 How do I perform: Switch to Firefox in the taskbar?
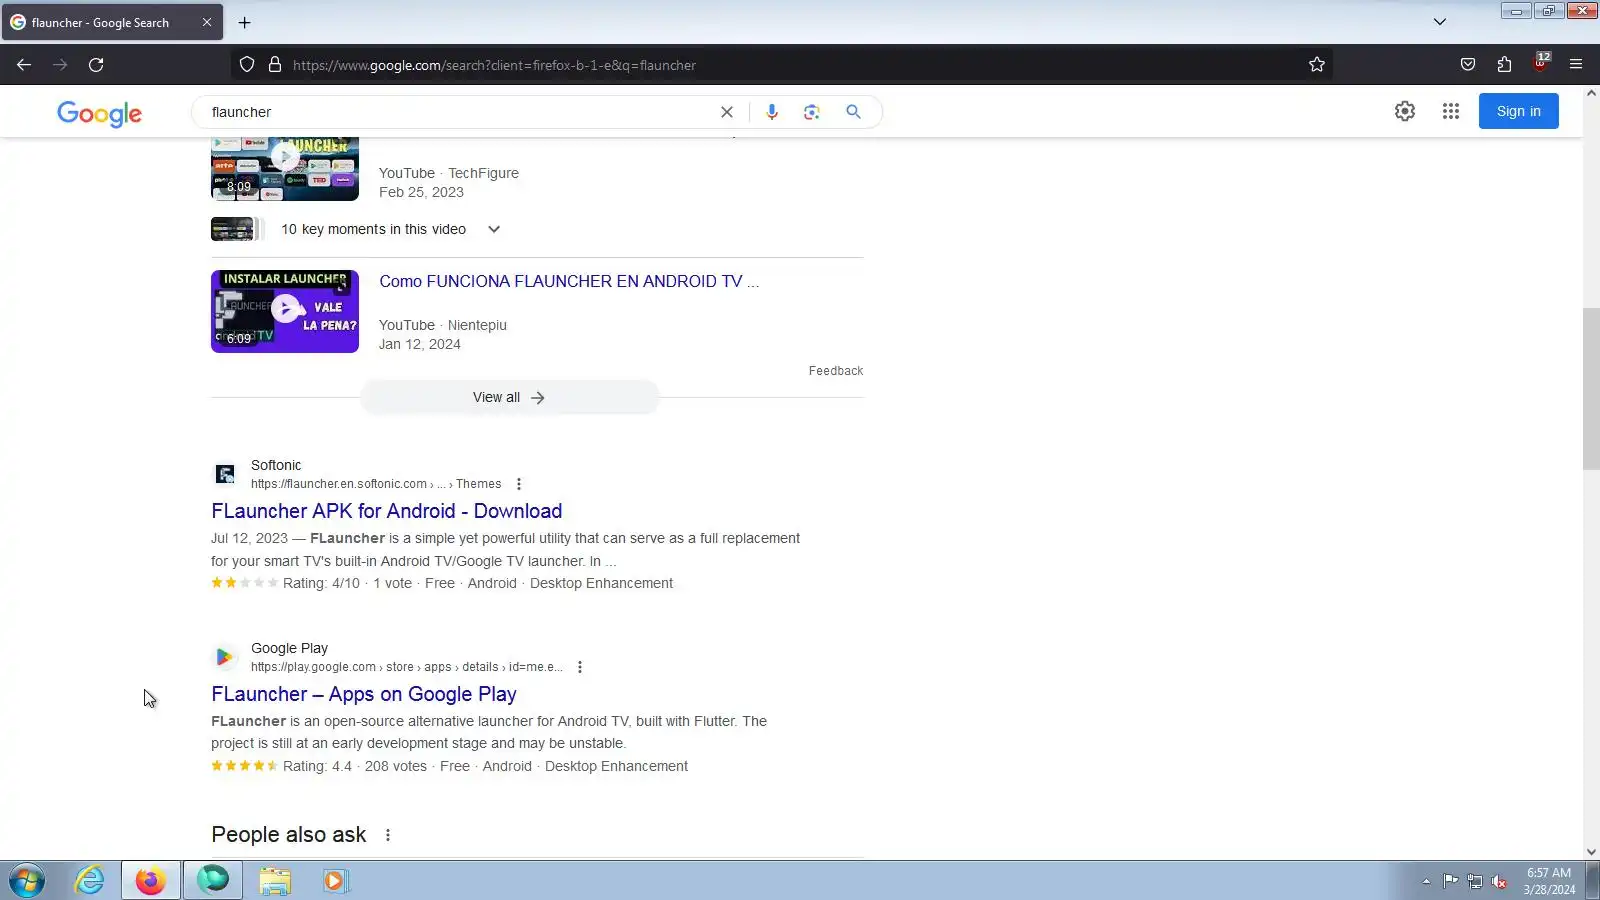tap(151, 881)
